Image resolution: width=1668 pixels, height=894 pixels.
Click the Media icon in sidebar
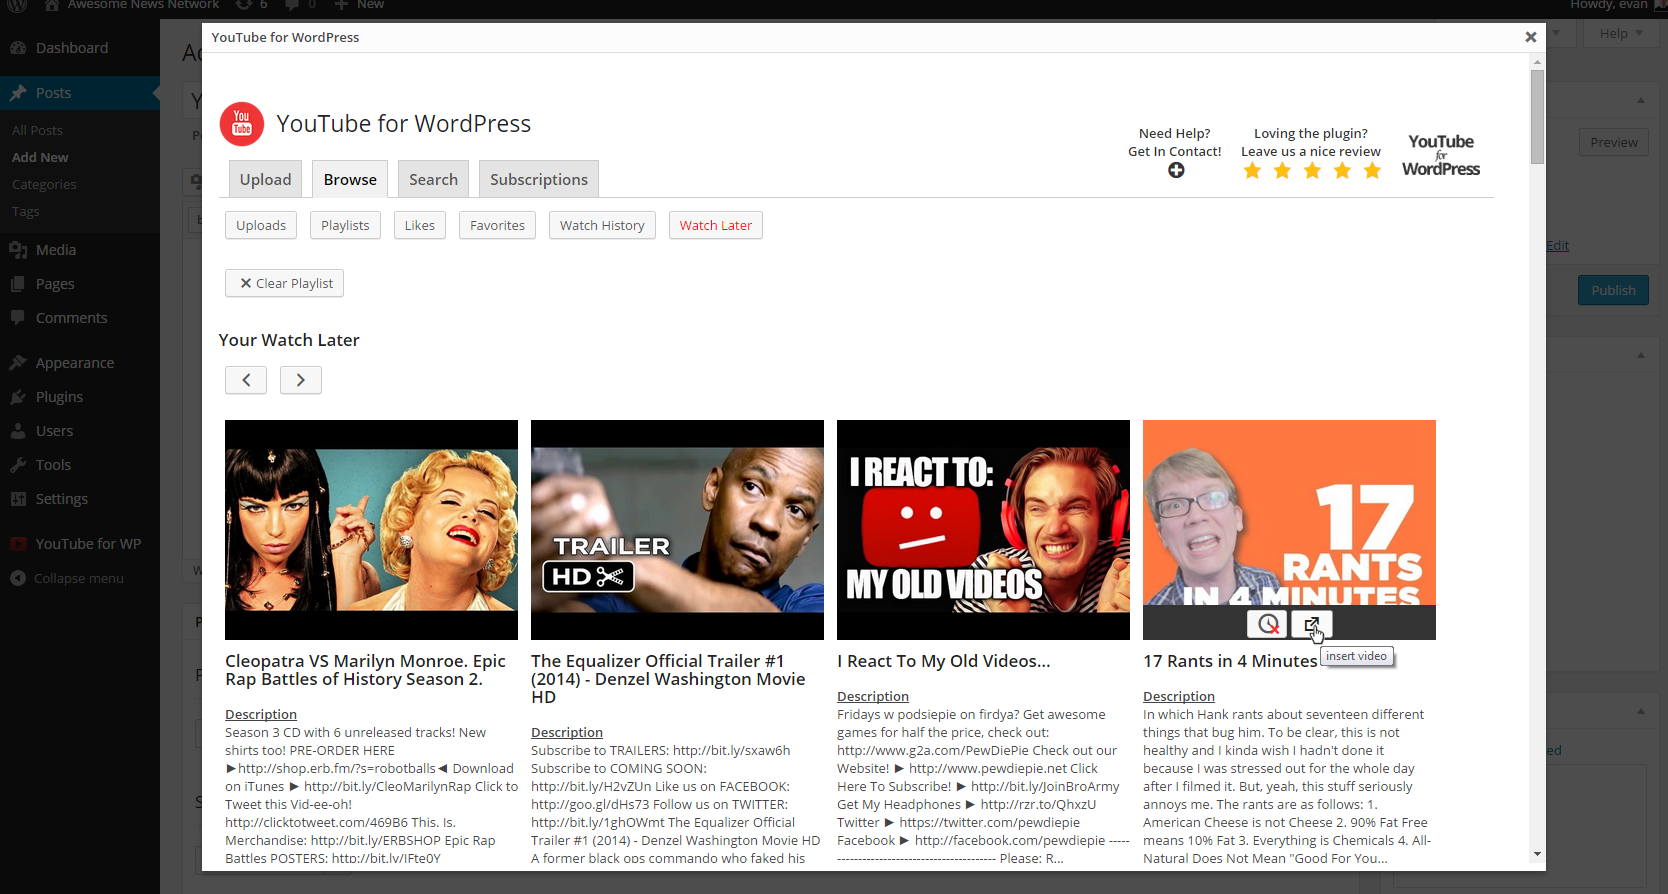18,250
